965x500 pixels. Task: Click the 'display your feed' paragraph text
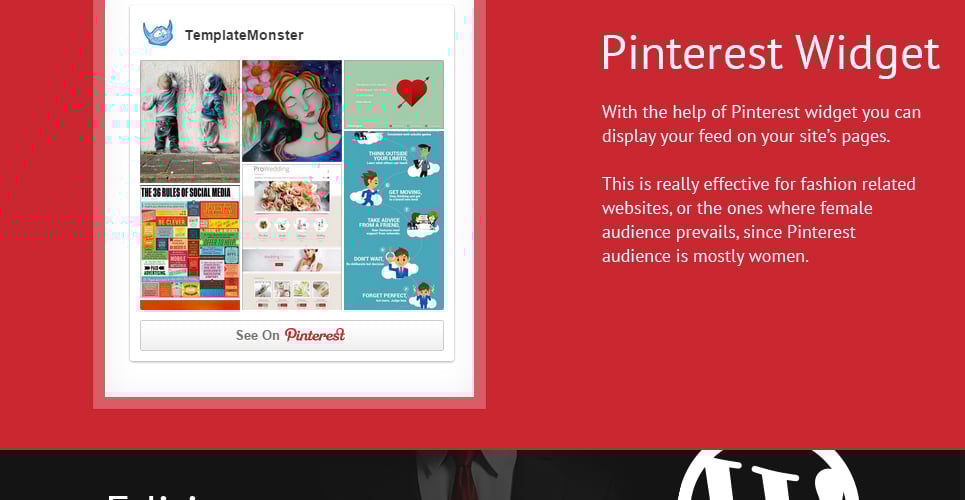tap(761, 124)
